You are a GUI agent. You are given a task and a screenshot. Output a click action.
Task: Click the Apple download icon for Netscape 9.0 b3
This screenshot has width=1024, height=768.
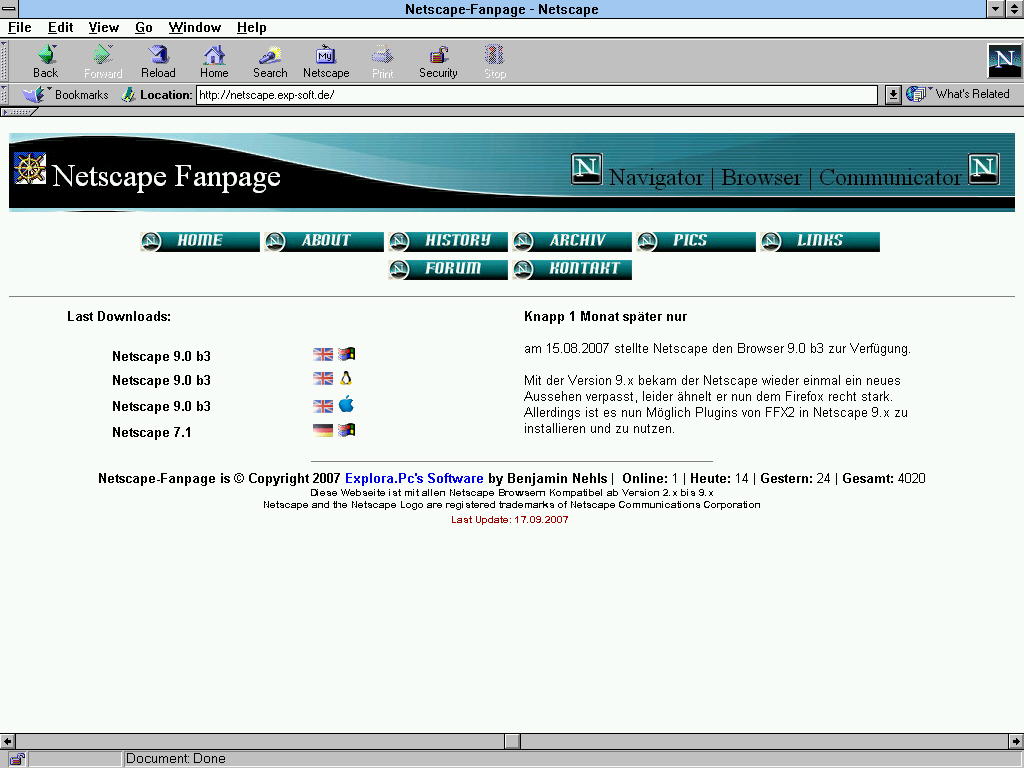click(346, 405)
